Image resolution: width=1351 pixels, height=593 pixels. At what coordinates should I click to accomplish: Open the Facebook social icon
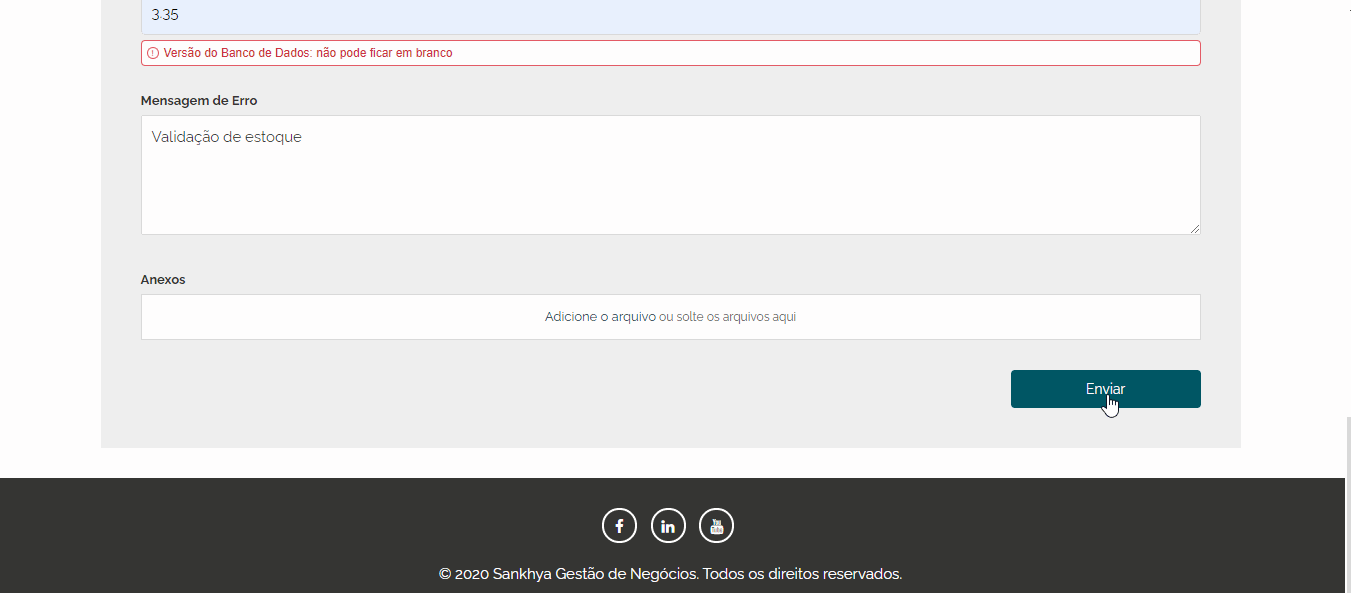tap(619, 526)
